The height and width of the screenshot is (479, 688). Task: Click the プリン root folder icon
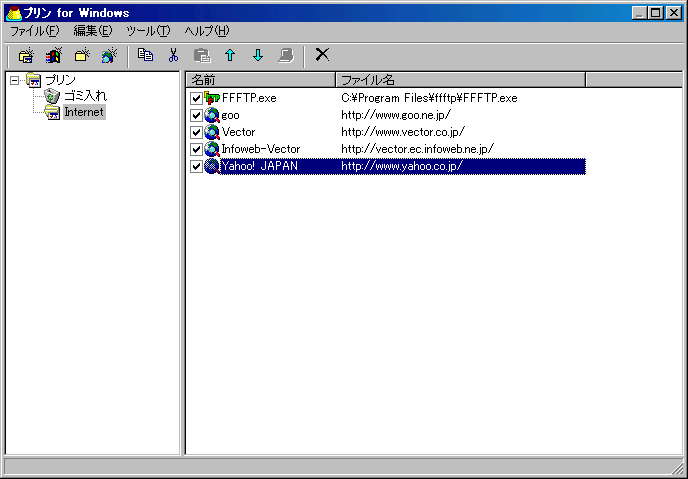coord(34,80)
